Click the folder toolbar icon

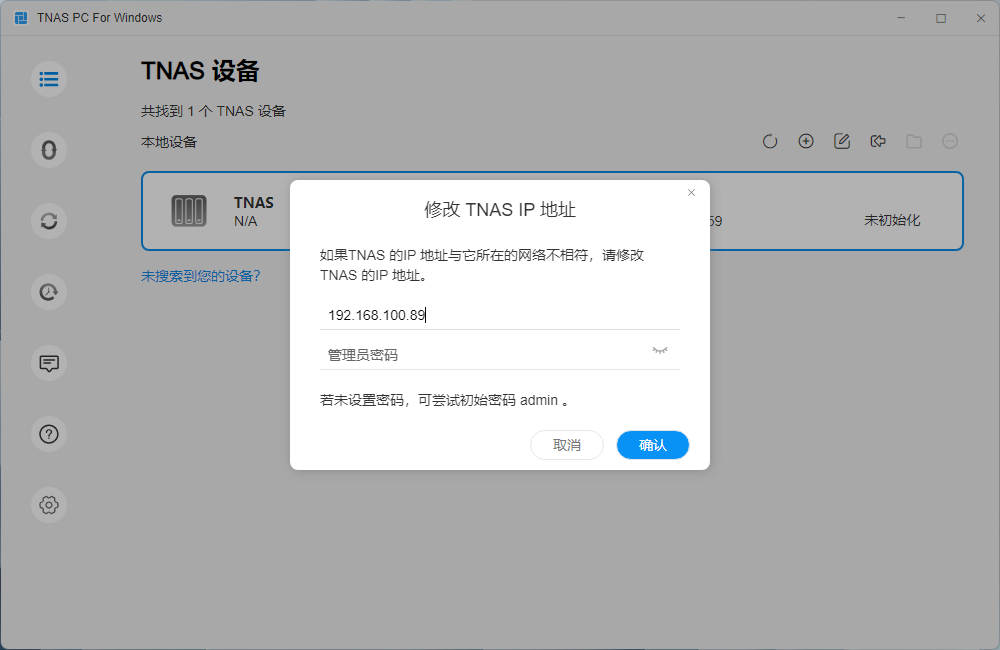point(914,141)
